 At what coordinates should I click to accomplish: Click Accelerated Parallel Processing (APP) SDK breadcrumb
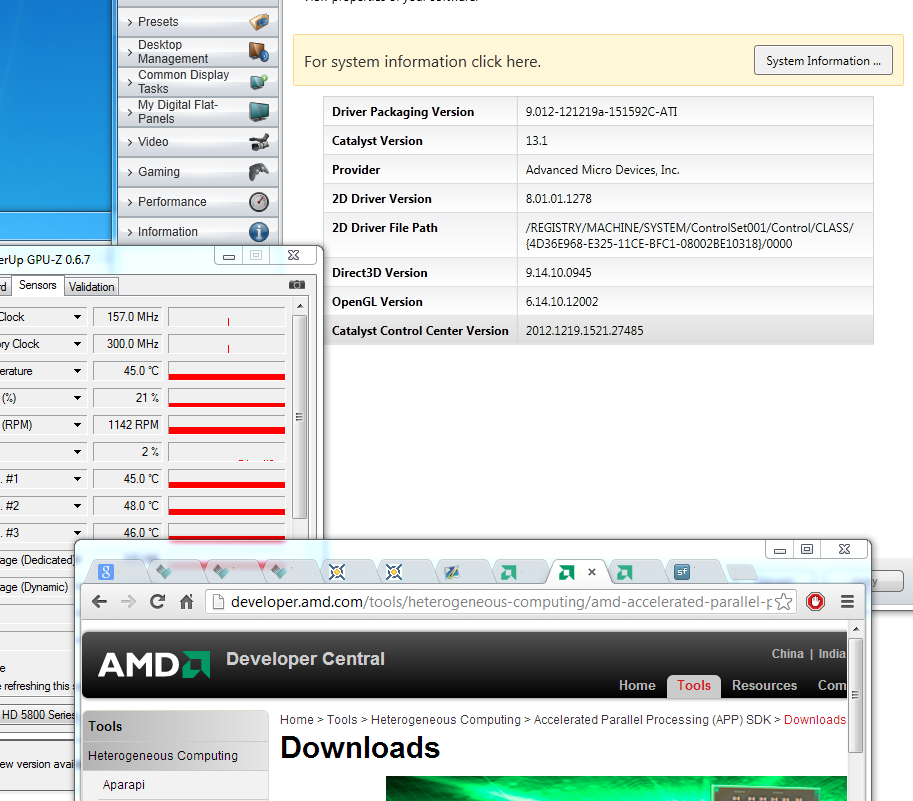point(652,720)
